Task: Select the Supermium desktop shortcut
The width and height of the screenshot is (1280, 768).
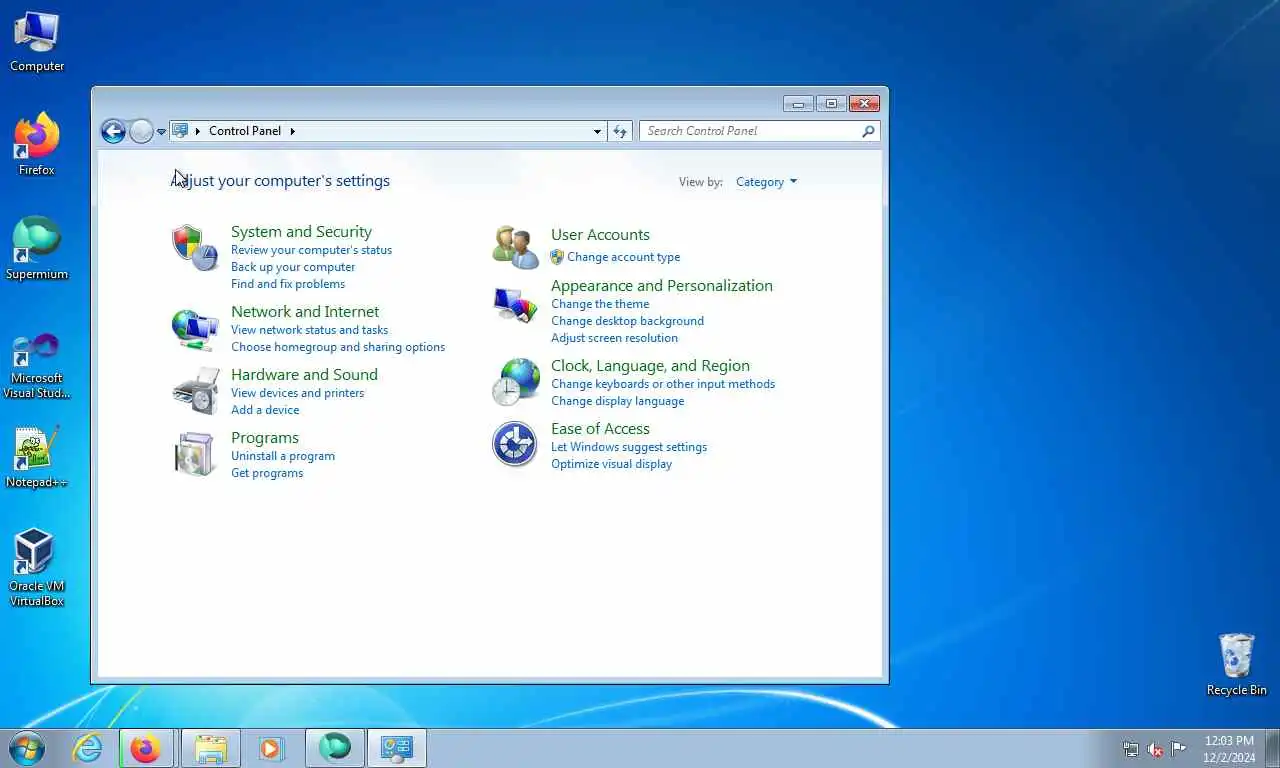Action: 37,249
